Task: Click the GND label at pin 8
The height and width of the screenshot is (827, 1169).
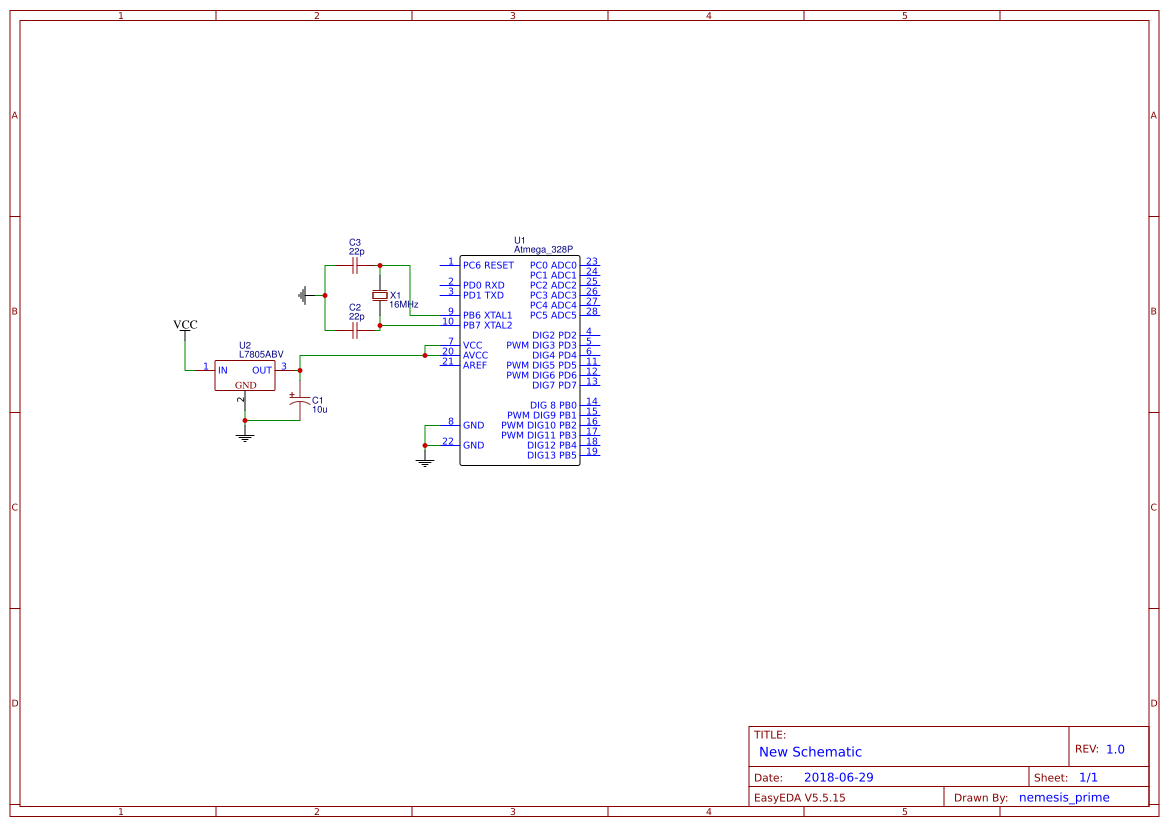Action: 473,426
